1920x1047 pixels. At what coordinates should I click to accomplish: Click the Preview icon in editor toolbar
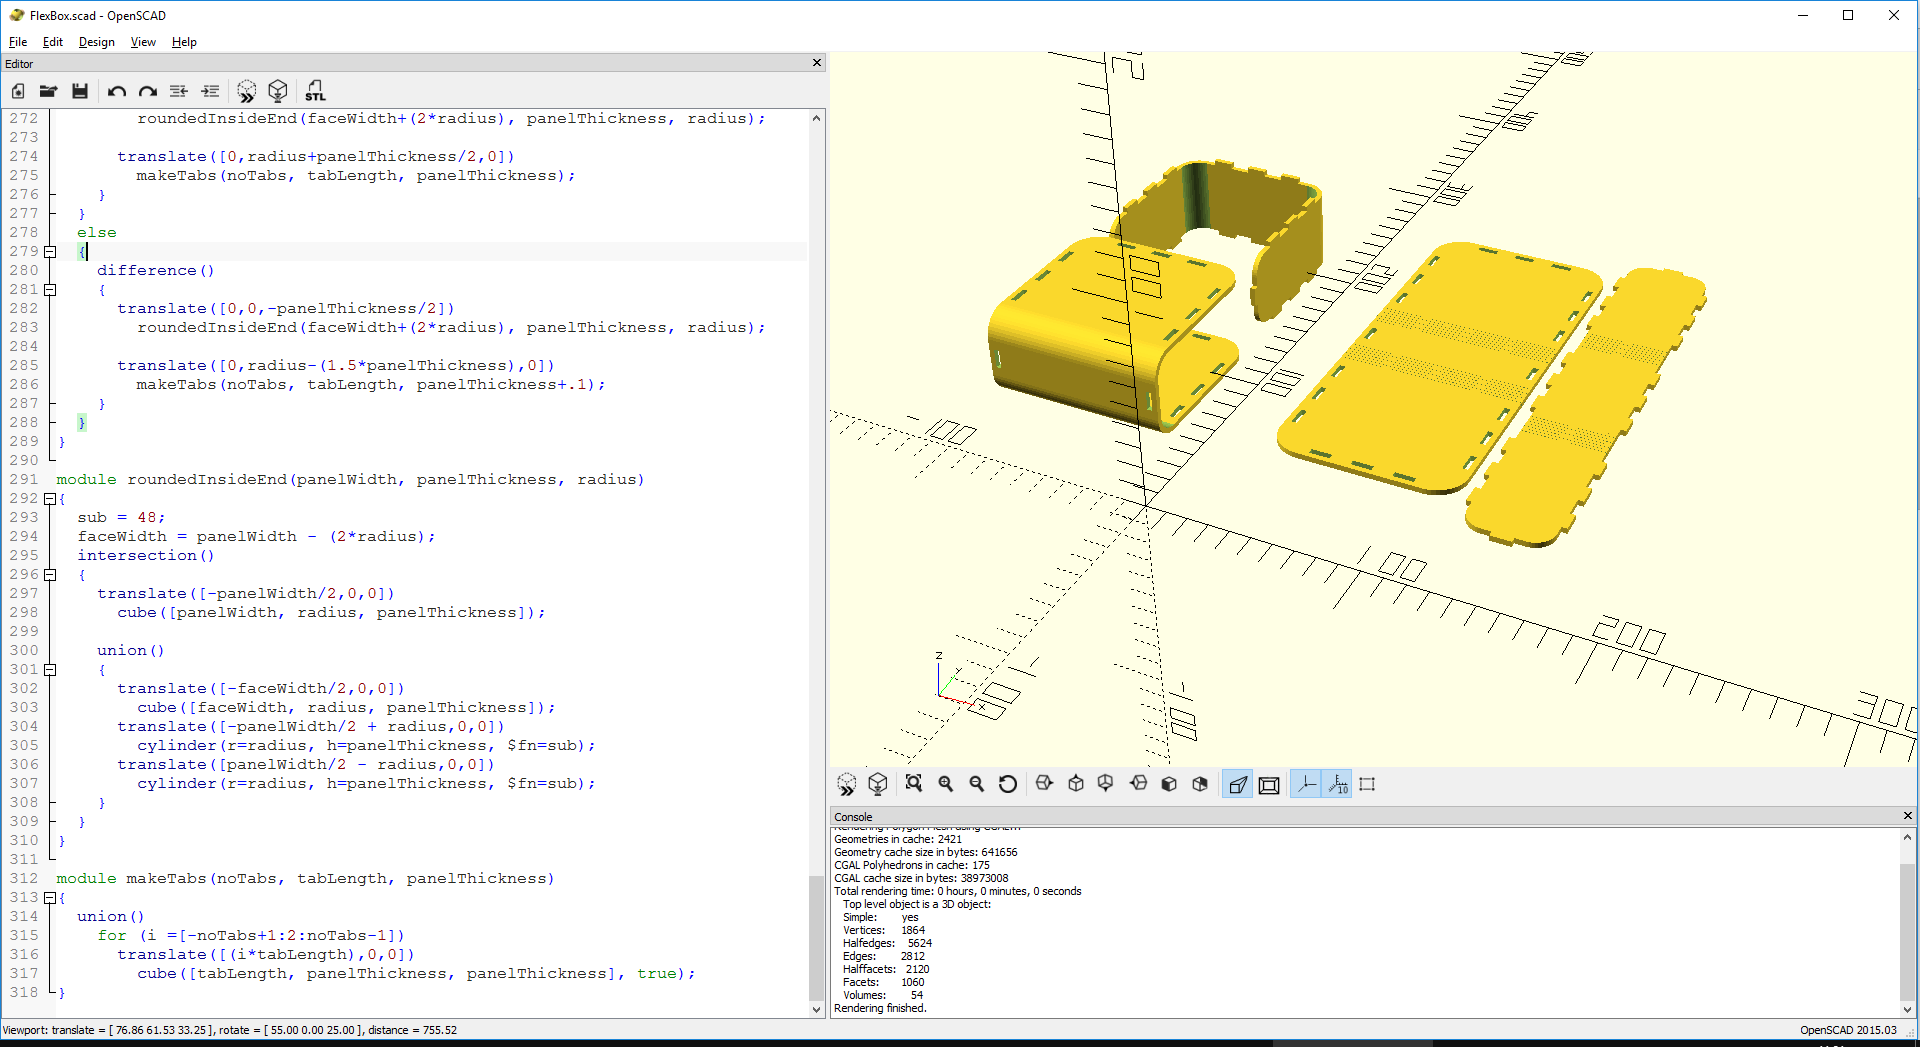(246, 91)
